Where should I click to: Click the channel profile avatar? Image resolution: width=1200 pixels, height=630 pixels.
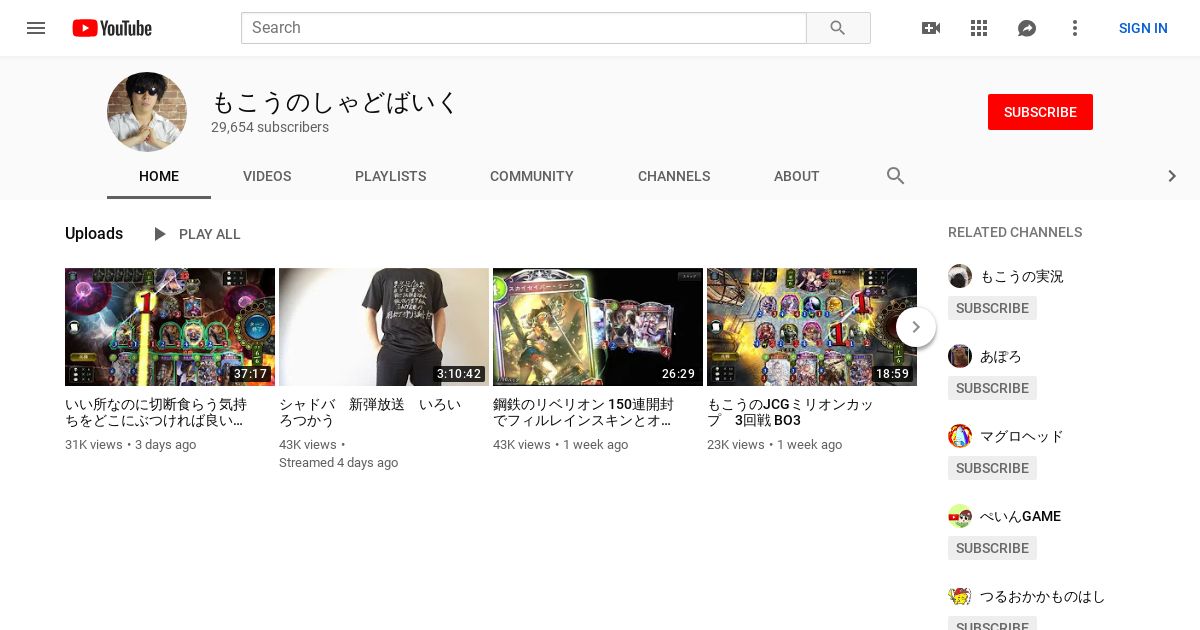tap(147, 112)
